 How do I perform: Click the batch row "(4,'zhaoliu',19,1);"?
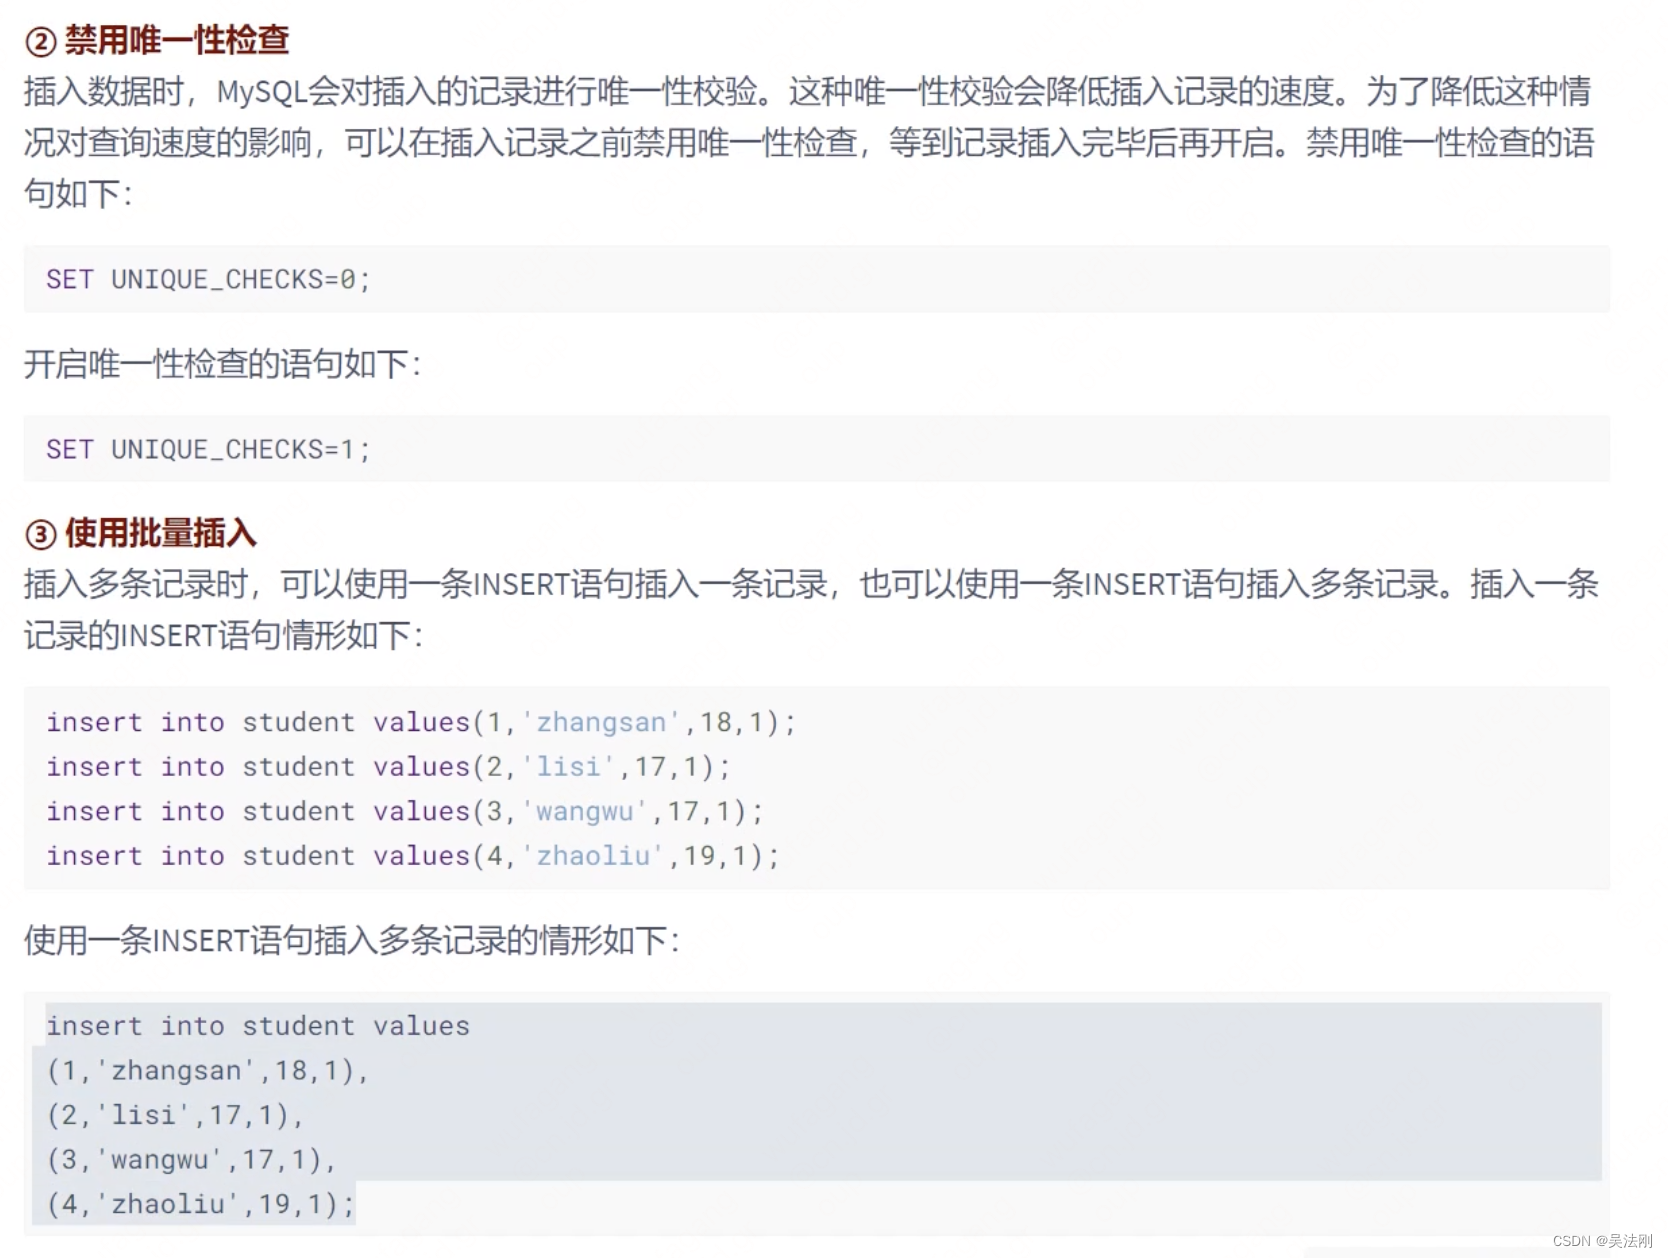(x=200, y=1204)
